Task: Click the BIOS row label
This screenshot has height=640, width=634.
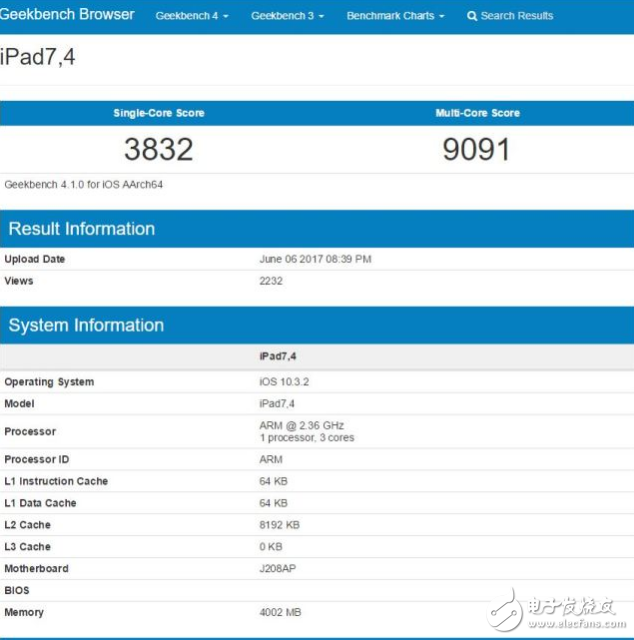Action: pos(17,590)
